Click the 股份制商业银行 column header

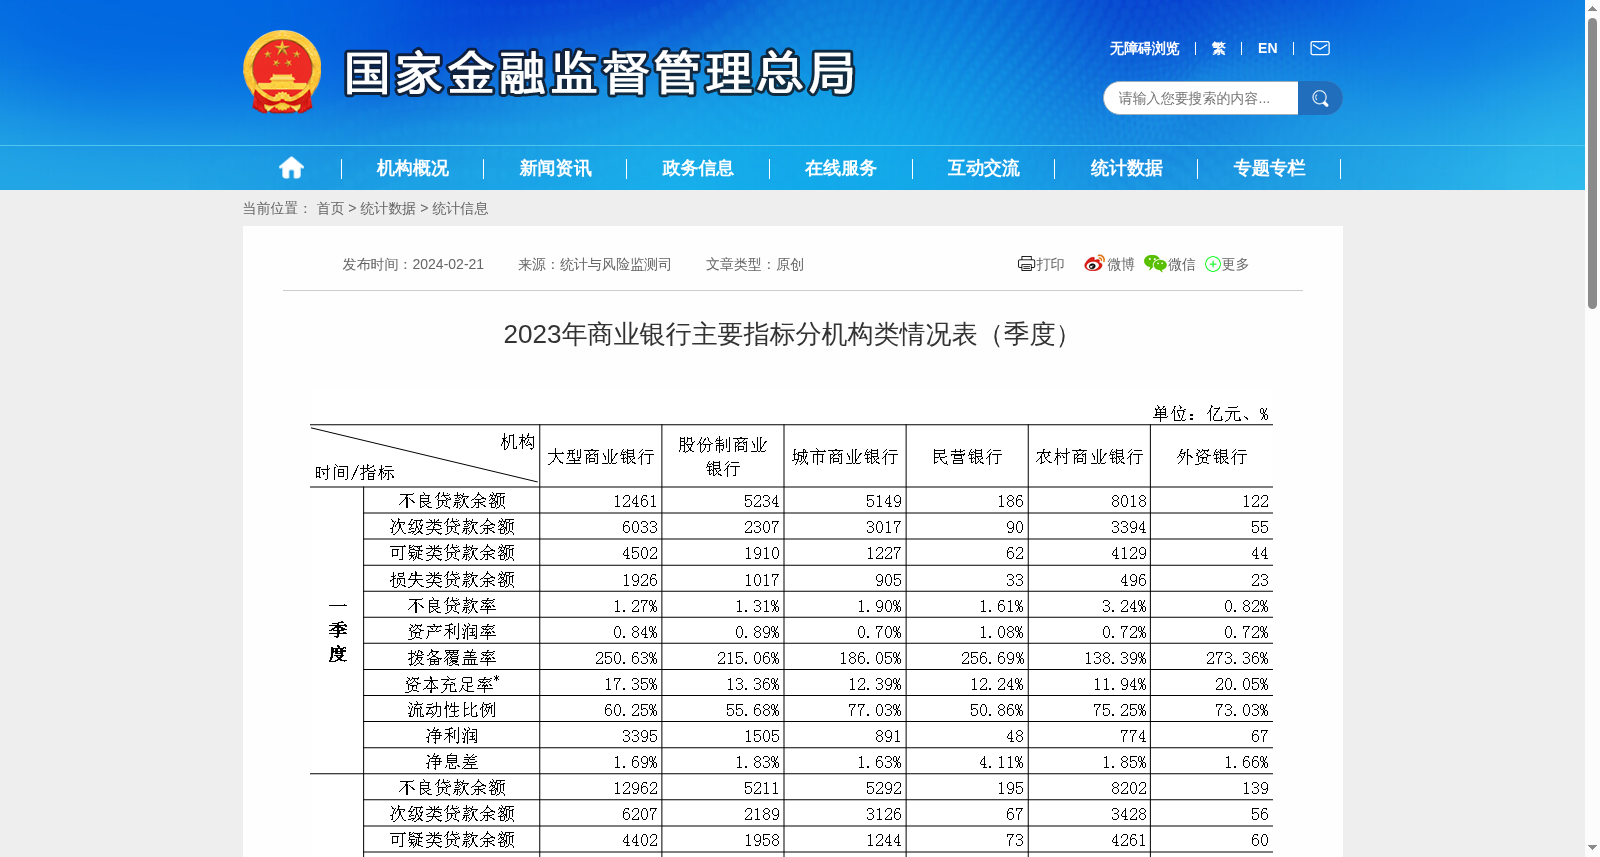723,456
